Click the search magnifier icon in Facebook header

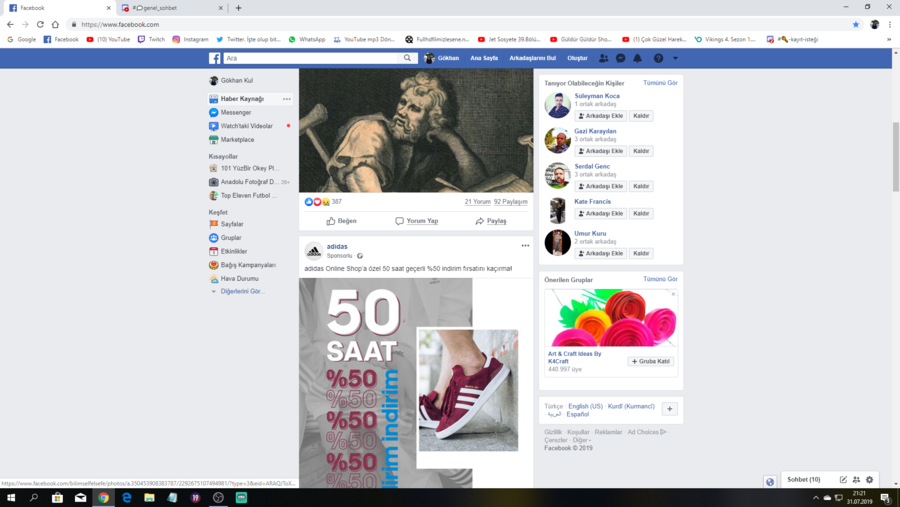pyautogui.click(x=407, y=58)
